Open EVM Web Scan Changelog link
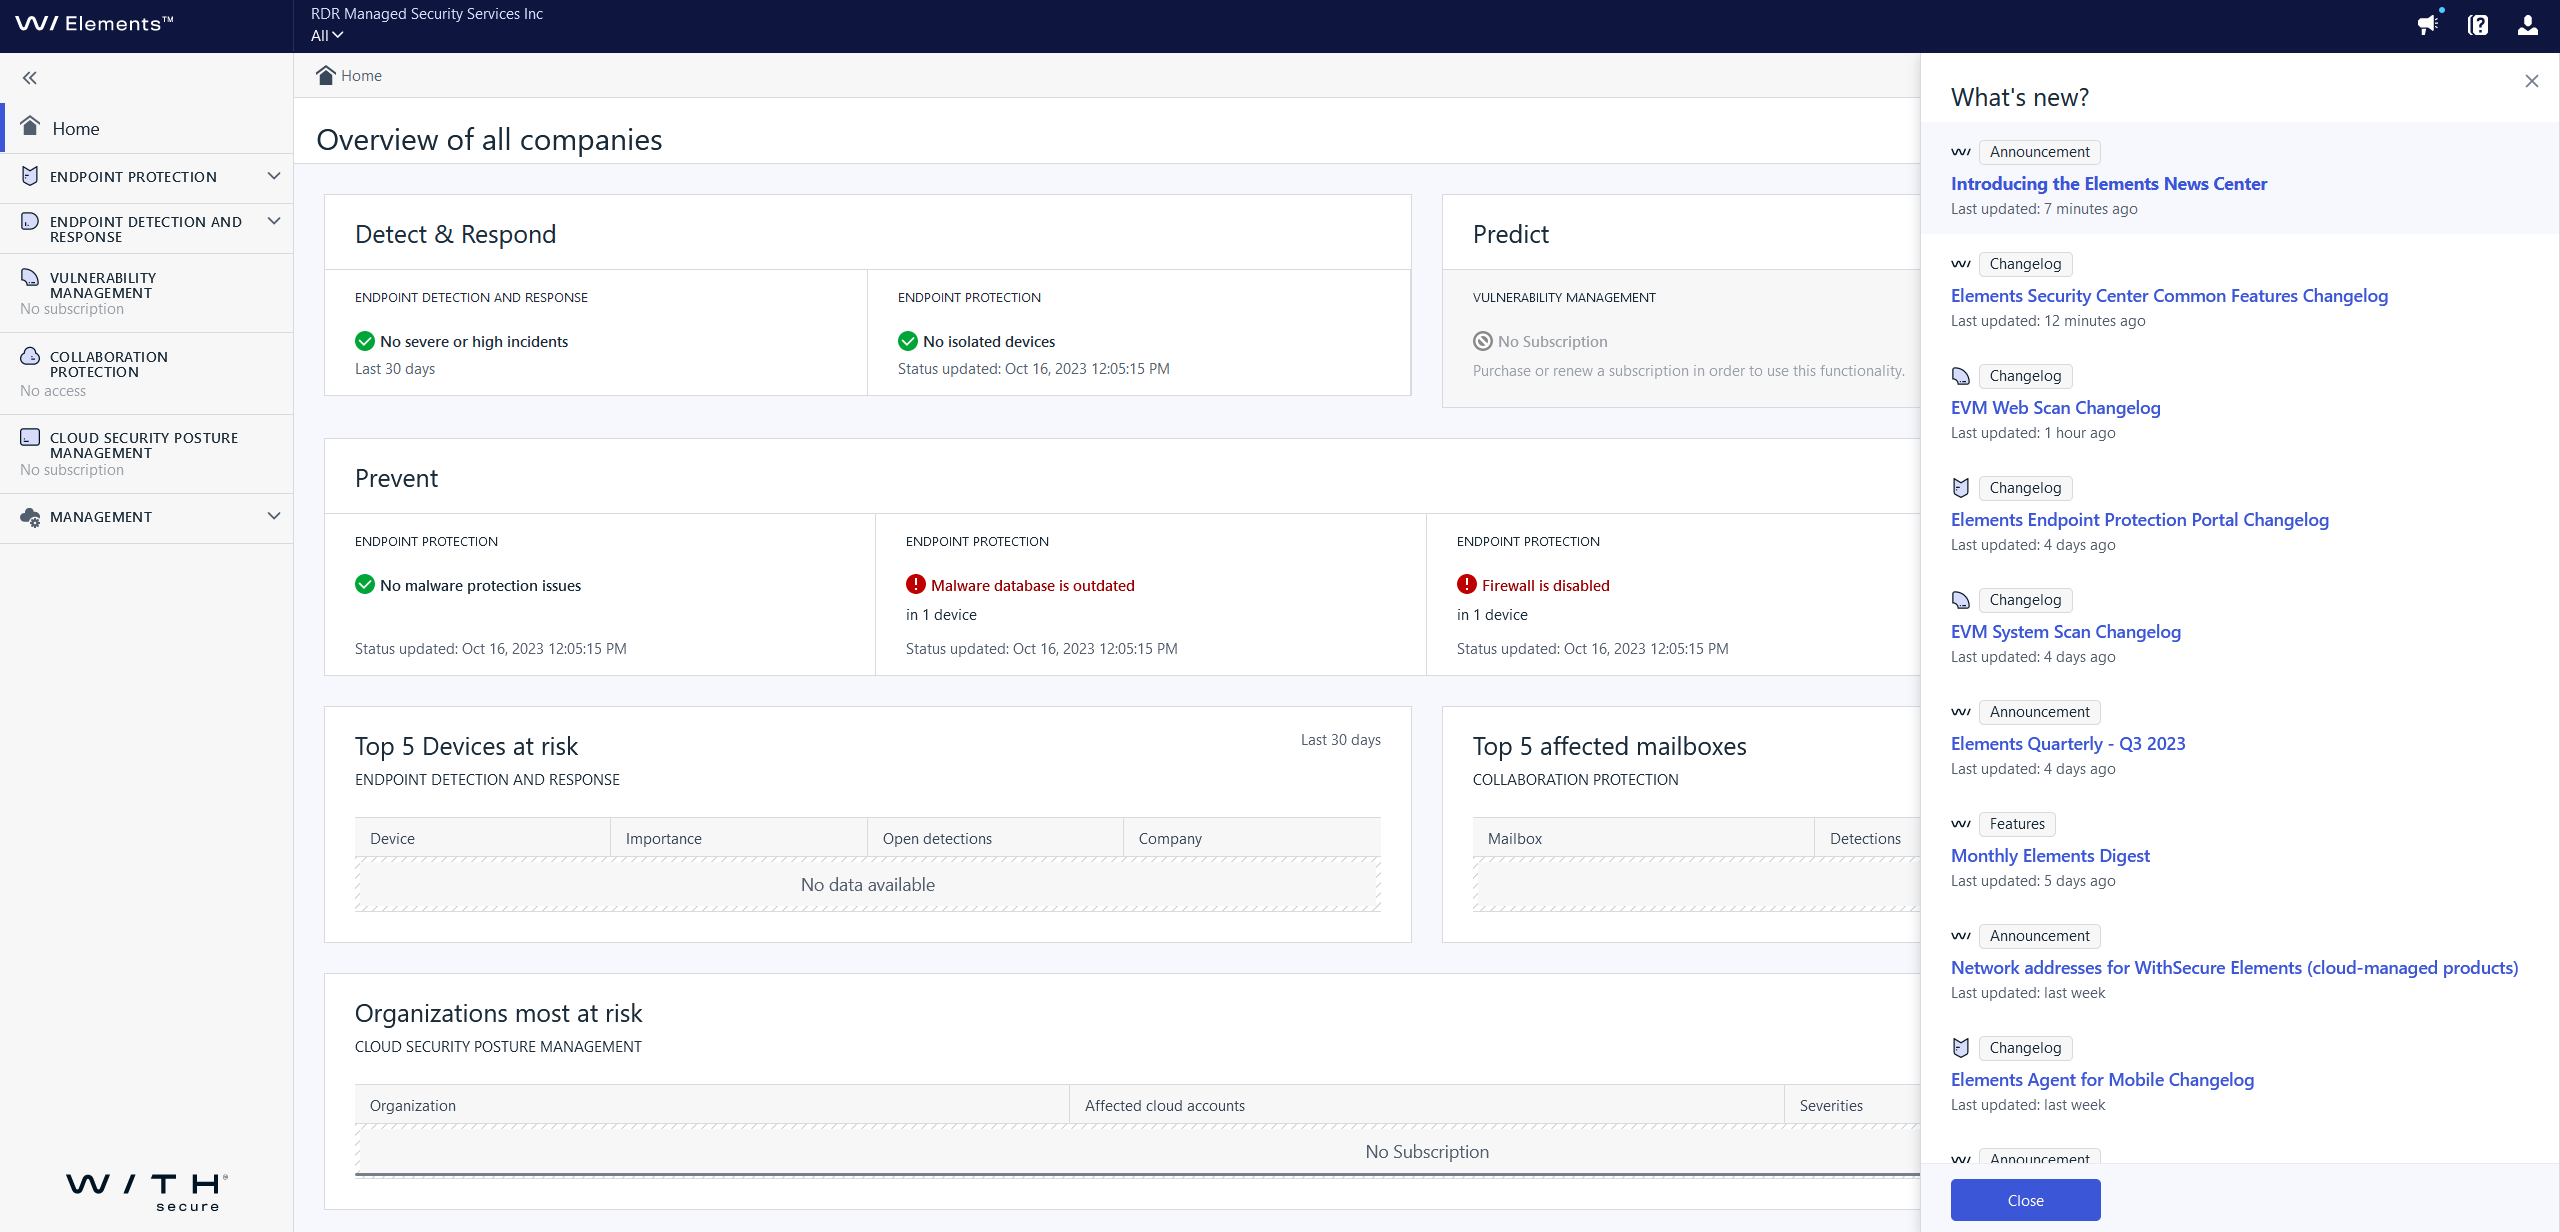Screen dimensions: 2560x1232 (x=2055, y=407)
